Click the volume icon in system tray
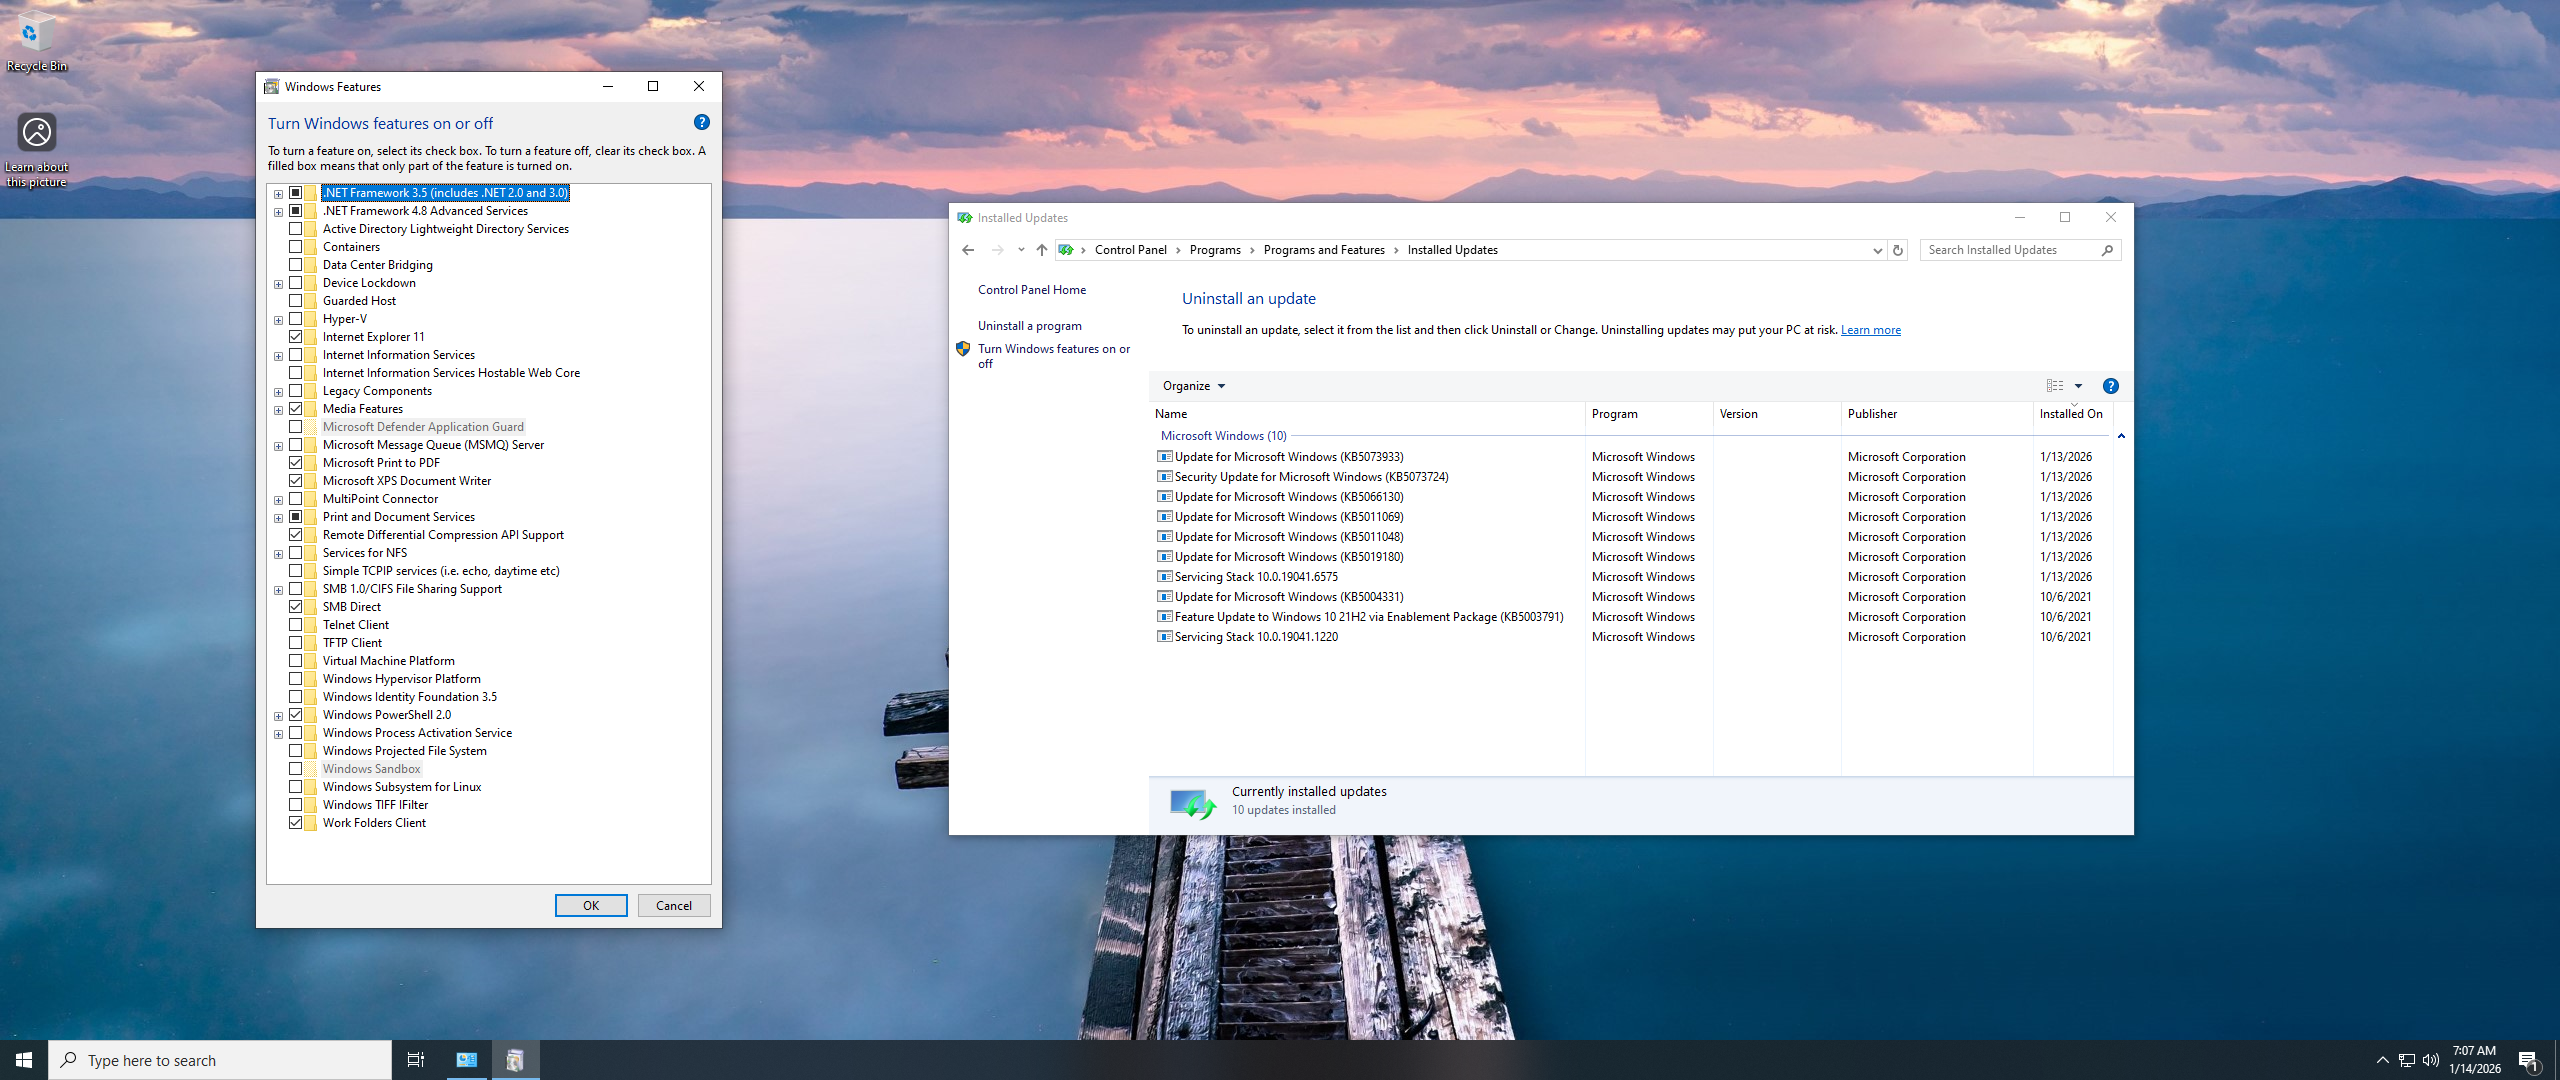2560x1080 pixels. point(2431,1060)
